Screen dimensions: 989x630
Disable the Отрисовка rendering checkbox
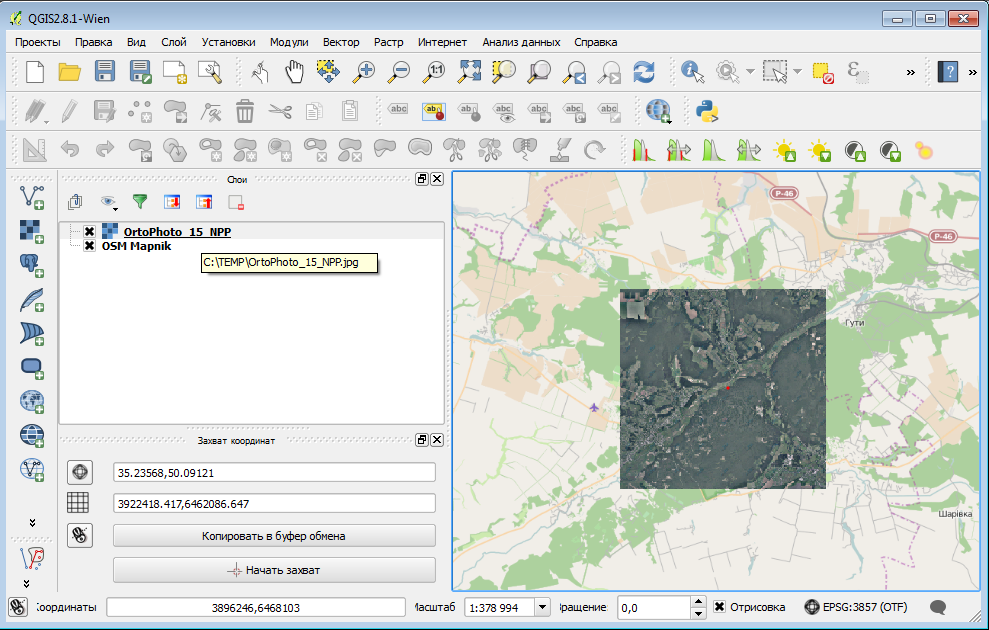click(719, 607)
